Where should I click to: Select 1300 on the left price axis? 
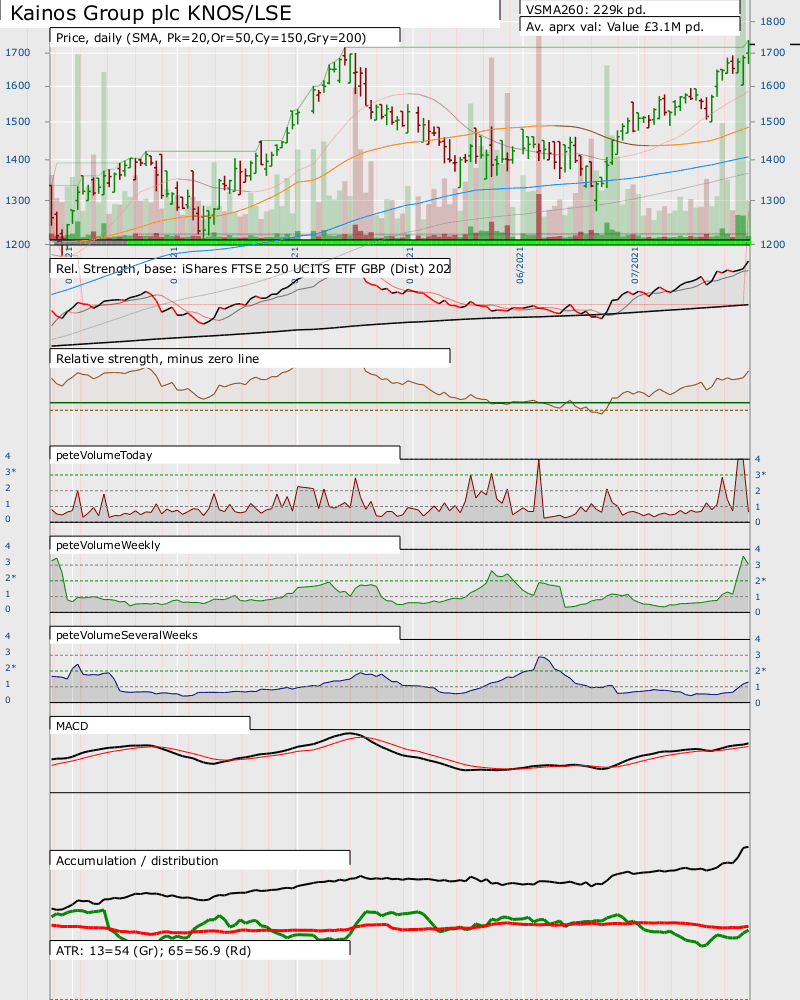coord(18,200)
